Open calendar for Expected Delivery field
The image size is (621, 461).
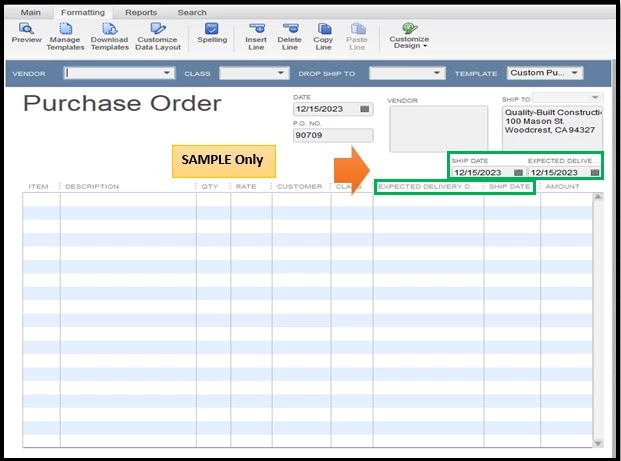(x=594, y=172)
